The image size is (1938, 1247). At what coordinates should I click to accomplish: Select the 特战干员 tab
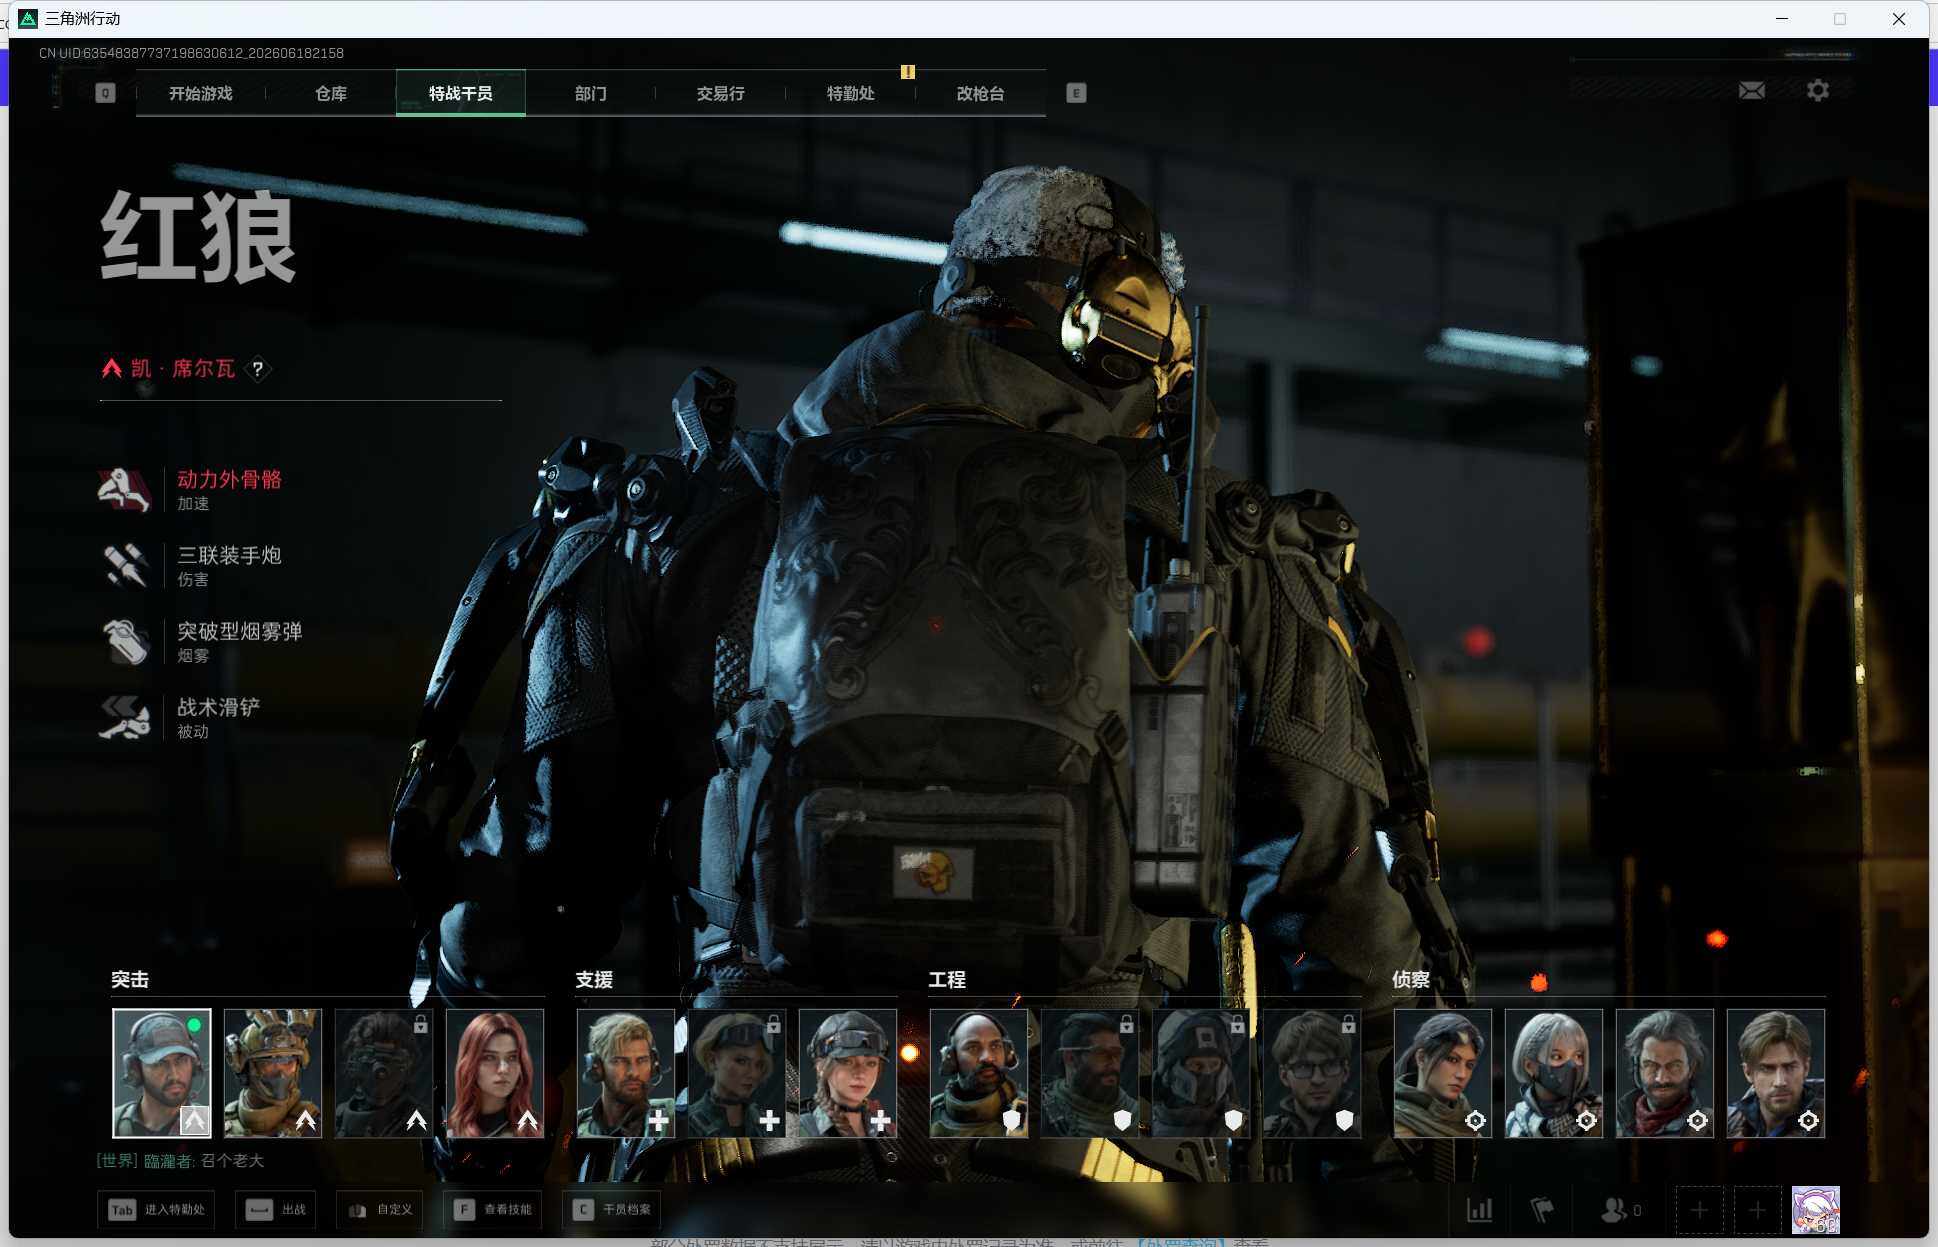click(461, 93)
